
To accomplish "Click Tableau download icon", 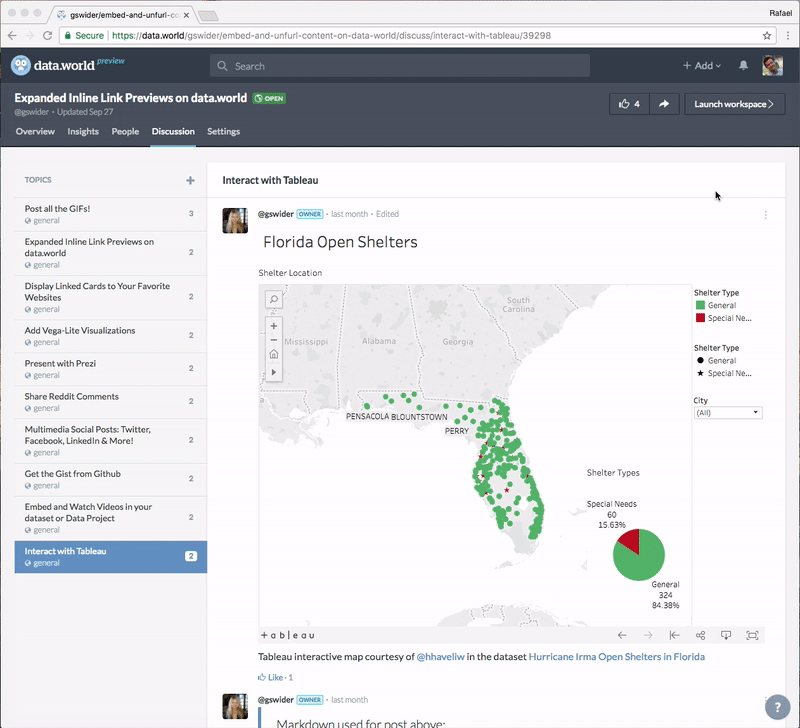I will 726,635.
